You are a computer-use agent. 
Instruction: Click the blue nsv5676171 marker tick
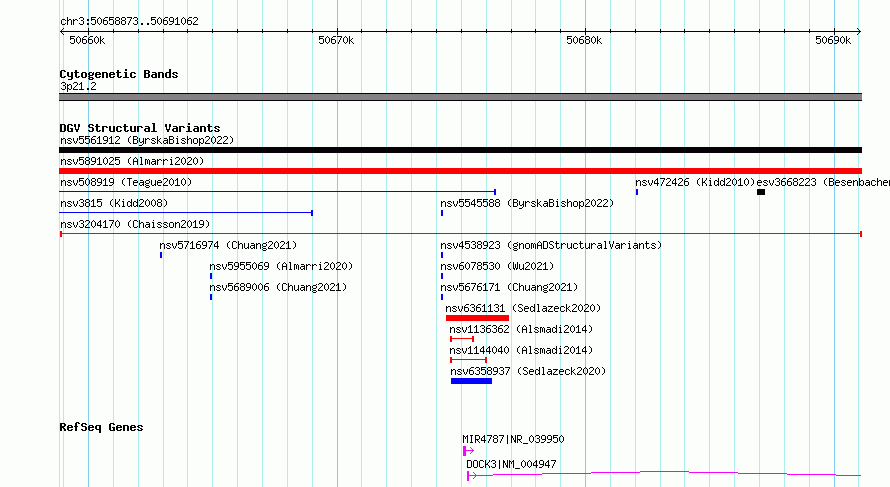pyautogui.click(x=442, y=297)
